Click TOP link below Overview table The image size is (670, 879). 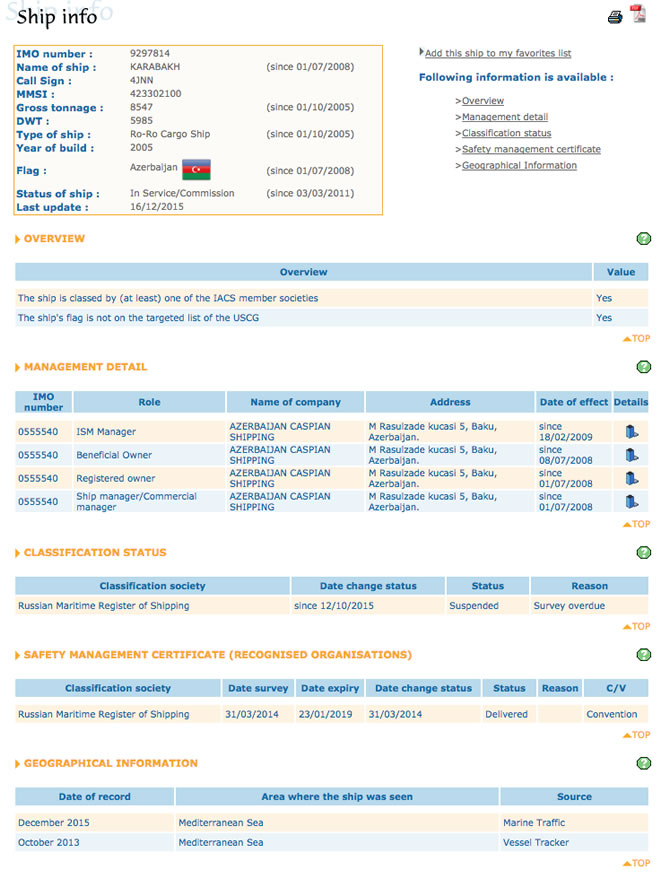pyautogui.click(x=636, y=339)
